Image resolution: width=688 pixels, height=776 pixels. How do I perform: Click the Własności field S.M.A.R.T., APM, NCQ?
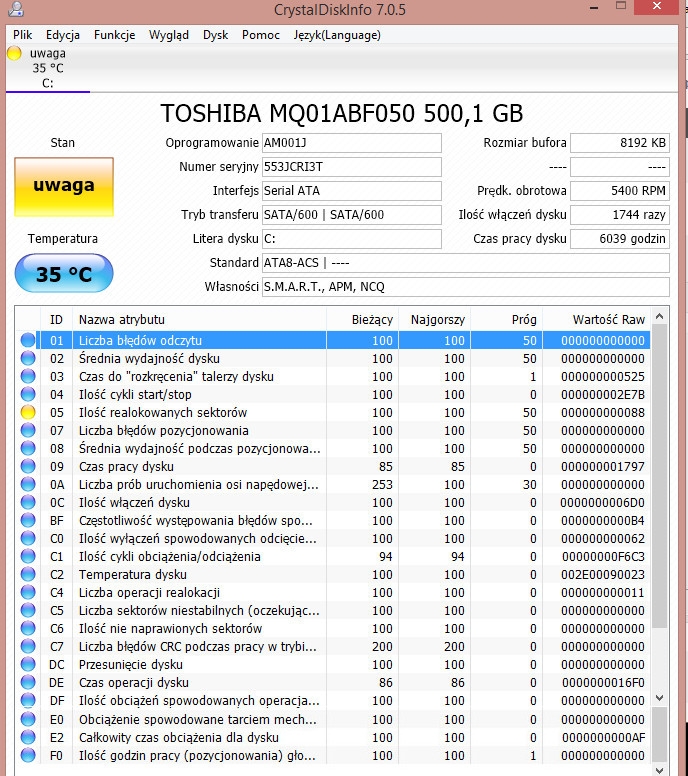tap(466, 287)
